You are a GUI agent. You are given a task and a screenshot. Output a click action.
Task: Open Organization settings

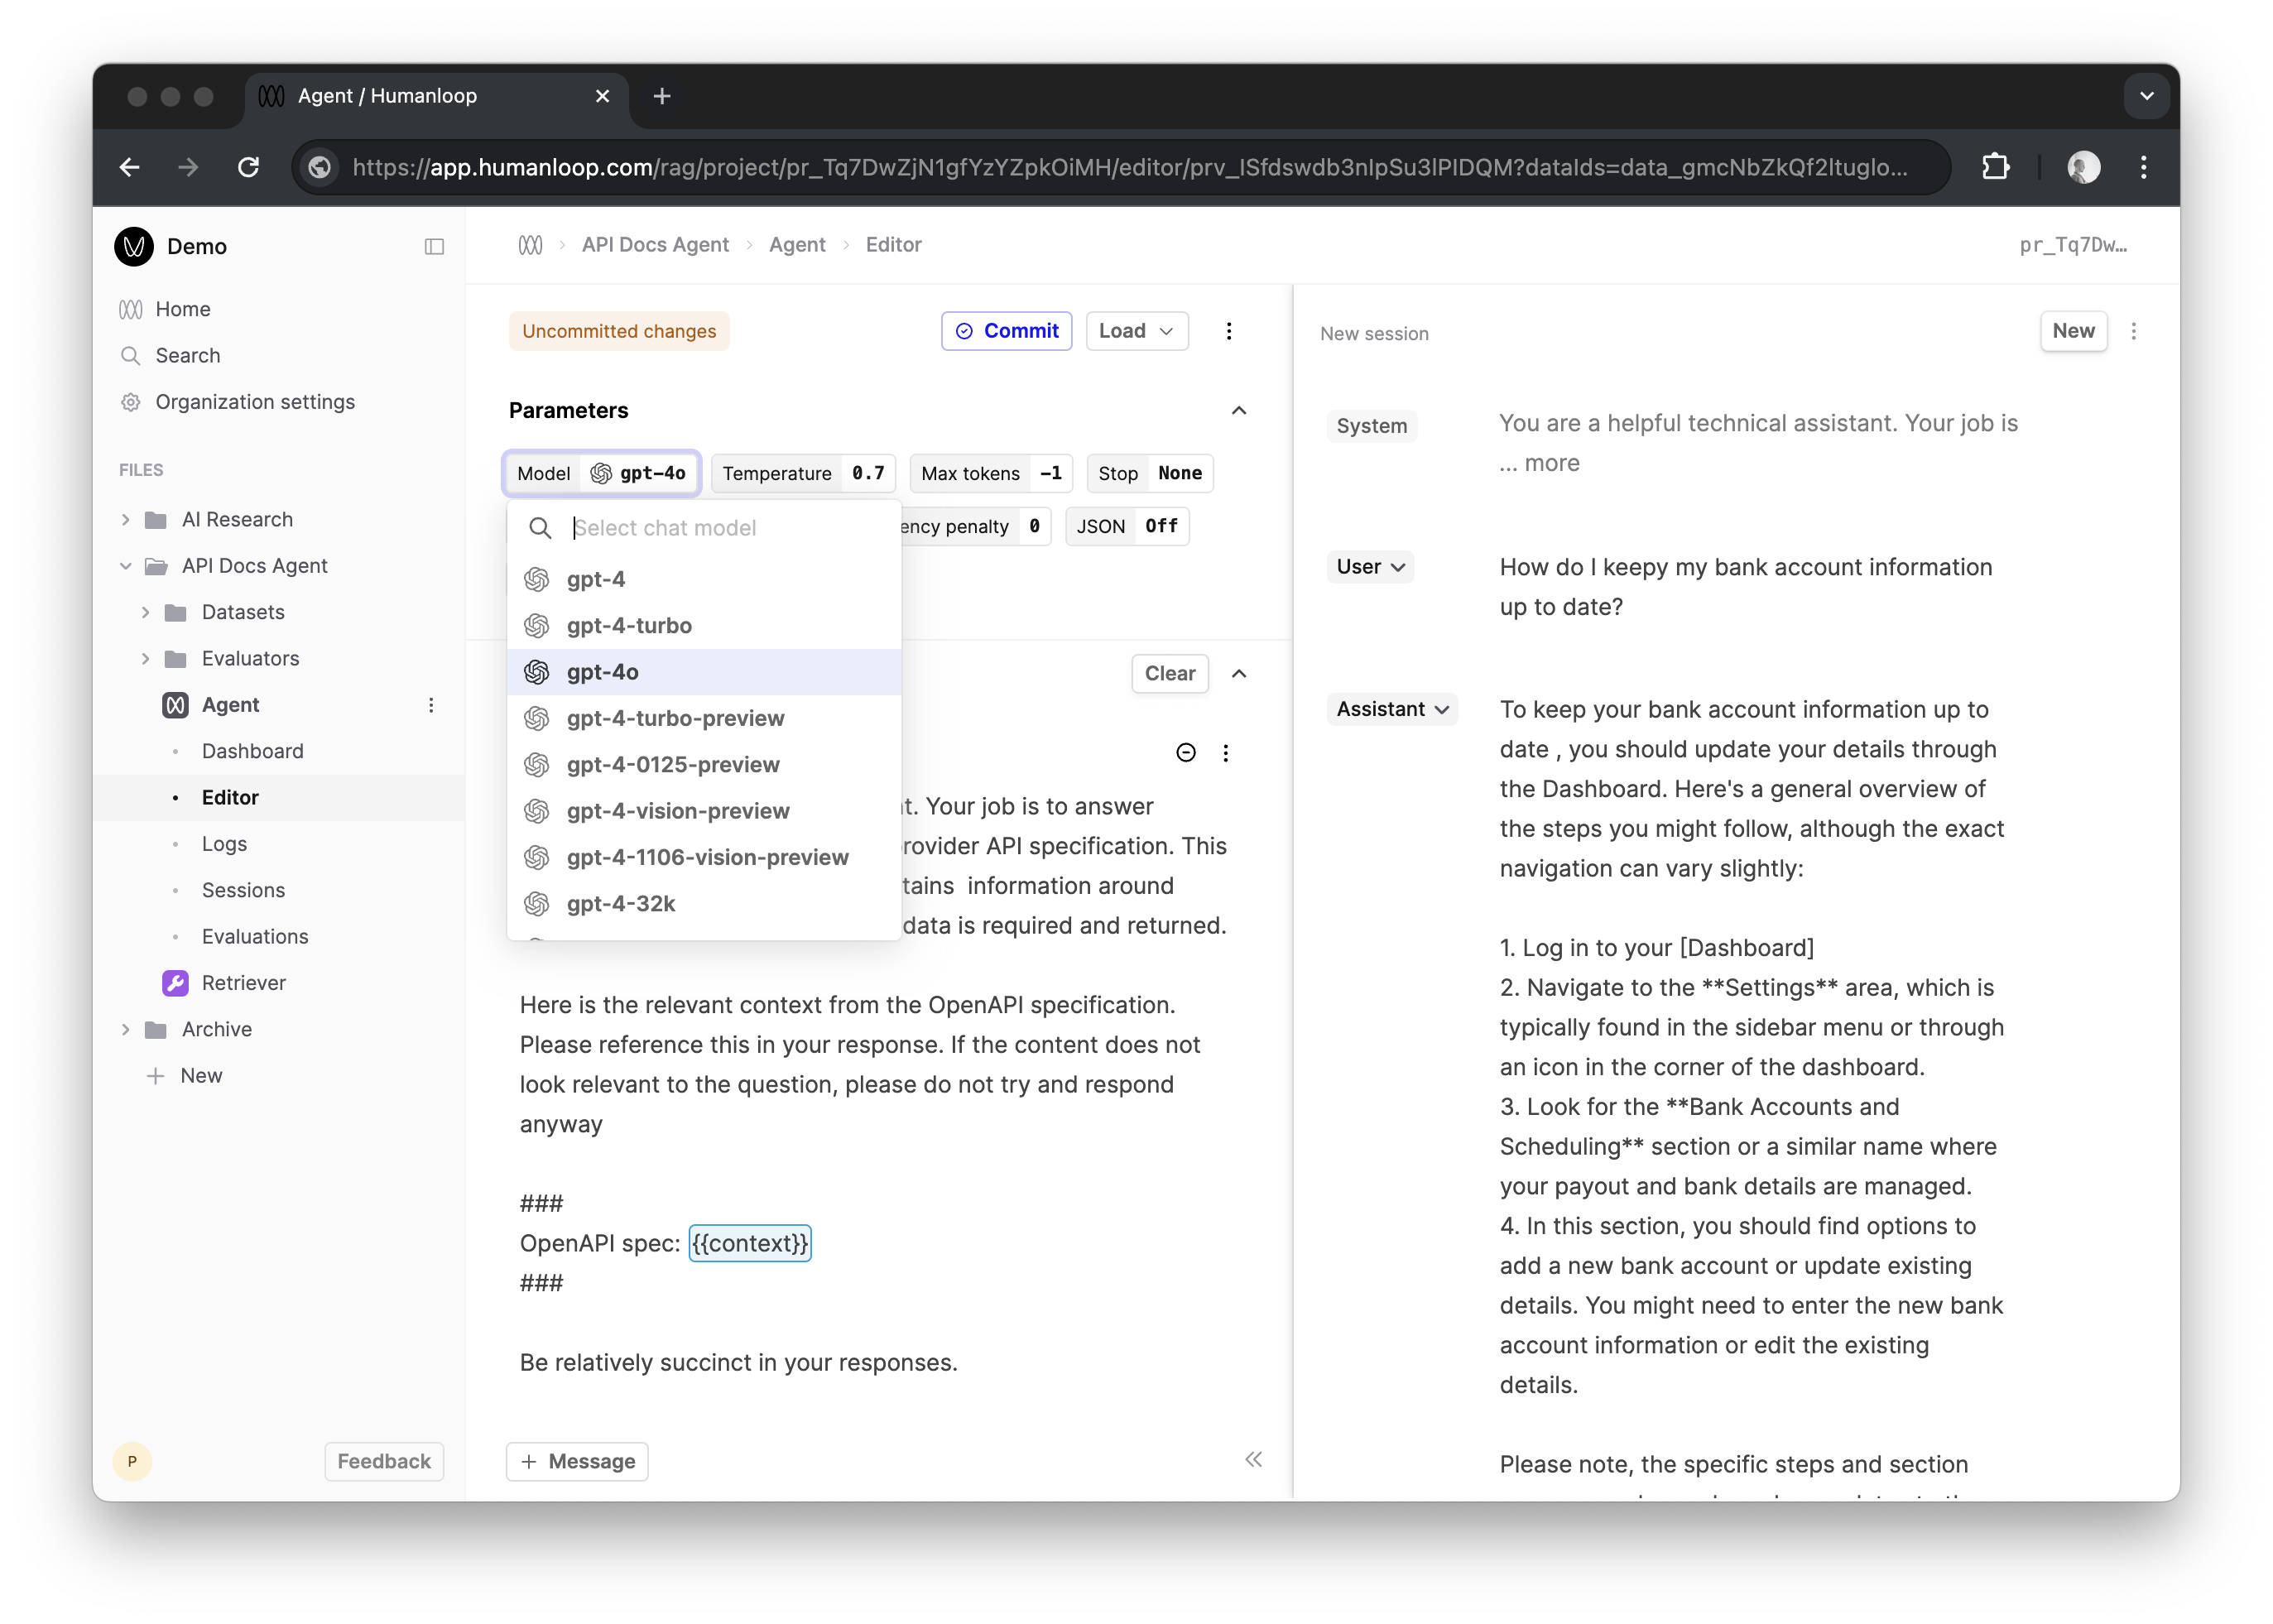255,402
